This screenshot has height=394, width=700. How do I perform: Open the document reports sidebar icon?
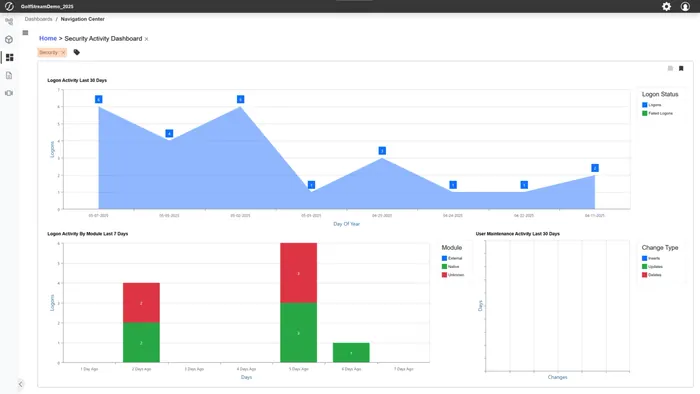9,75
